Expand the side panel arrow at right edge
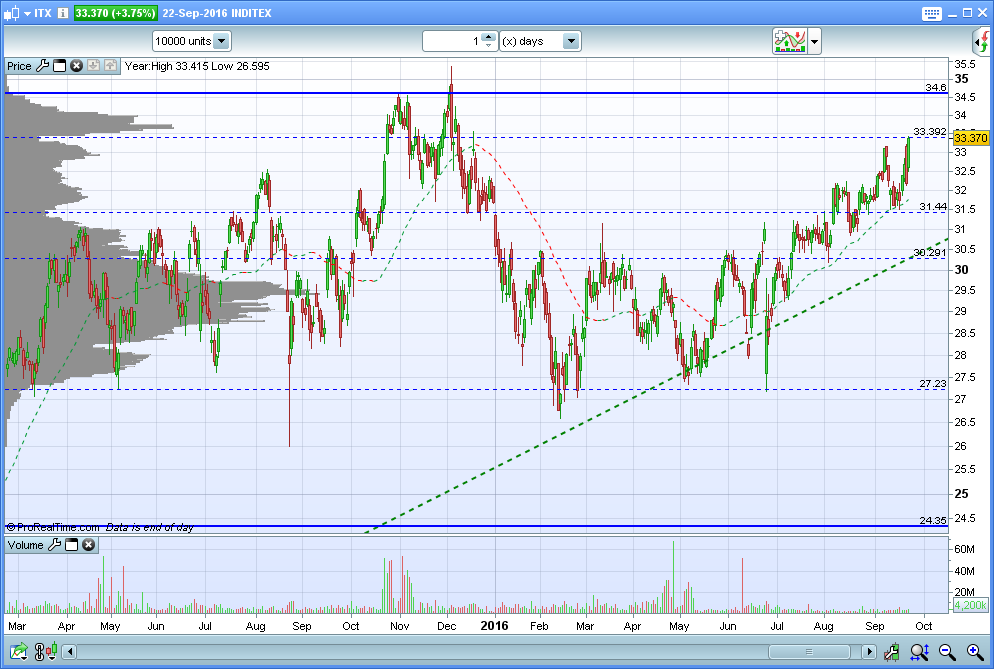994x669 pixels. [981, 41]
